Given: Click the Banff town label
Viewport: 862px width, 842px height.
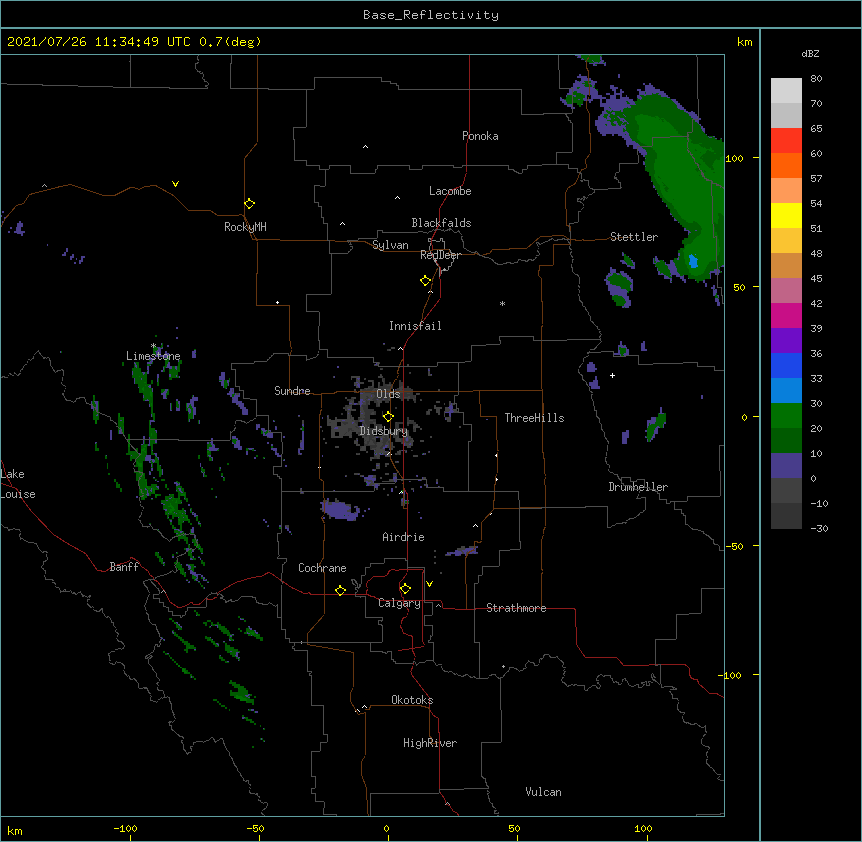Looking at the screenshot, I should (x=124, y=567).
